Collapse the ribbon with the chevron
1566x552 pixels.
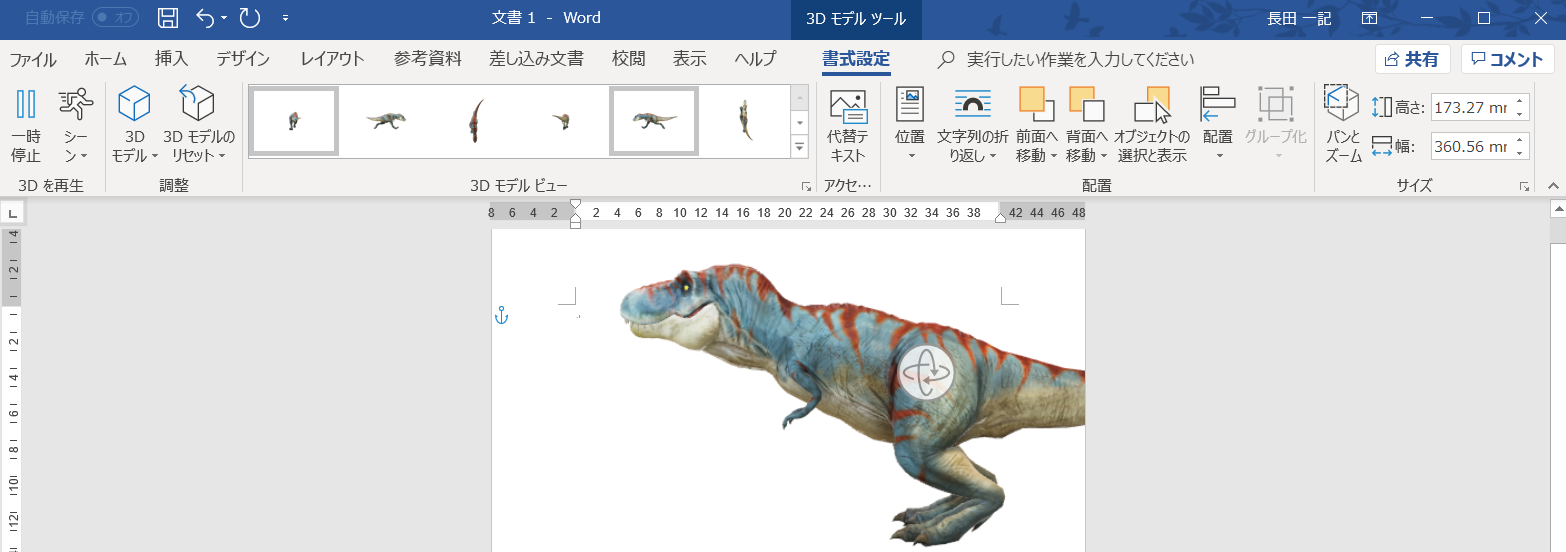pos(1553,186)
